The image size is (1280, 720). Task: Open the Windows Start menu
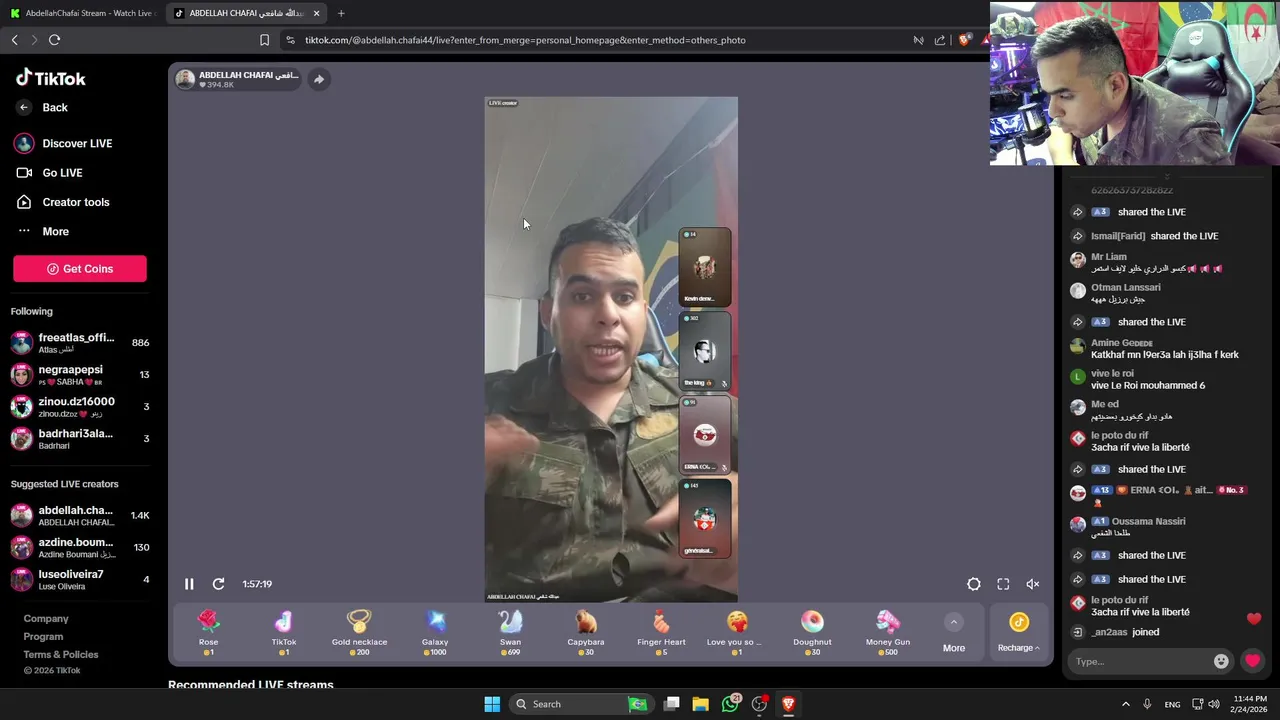pos(492,704)
